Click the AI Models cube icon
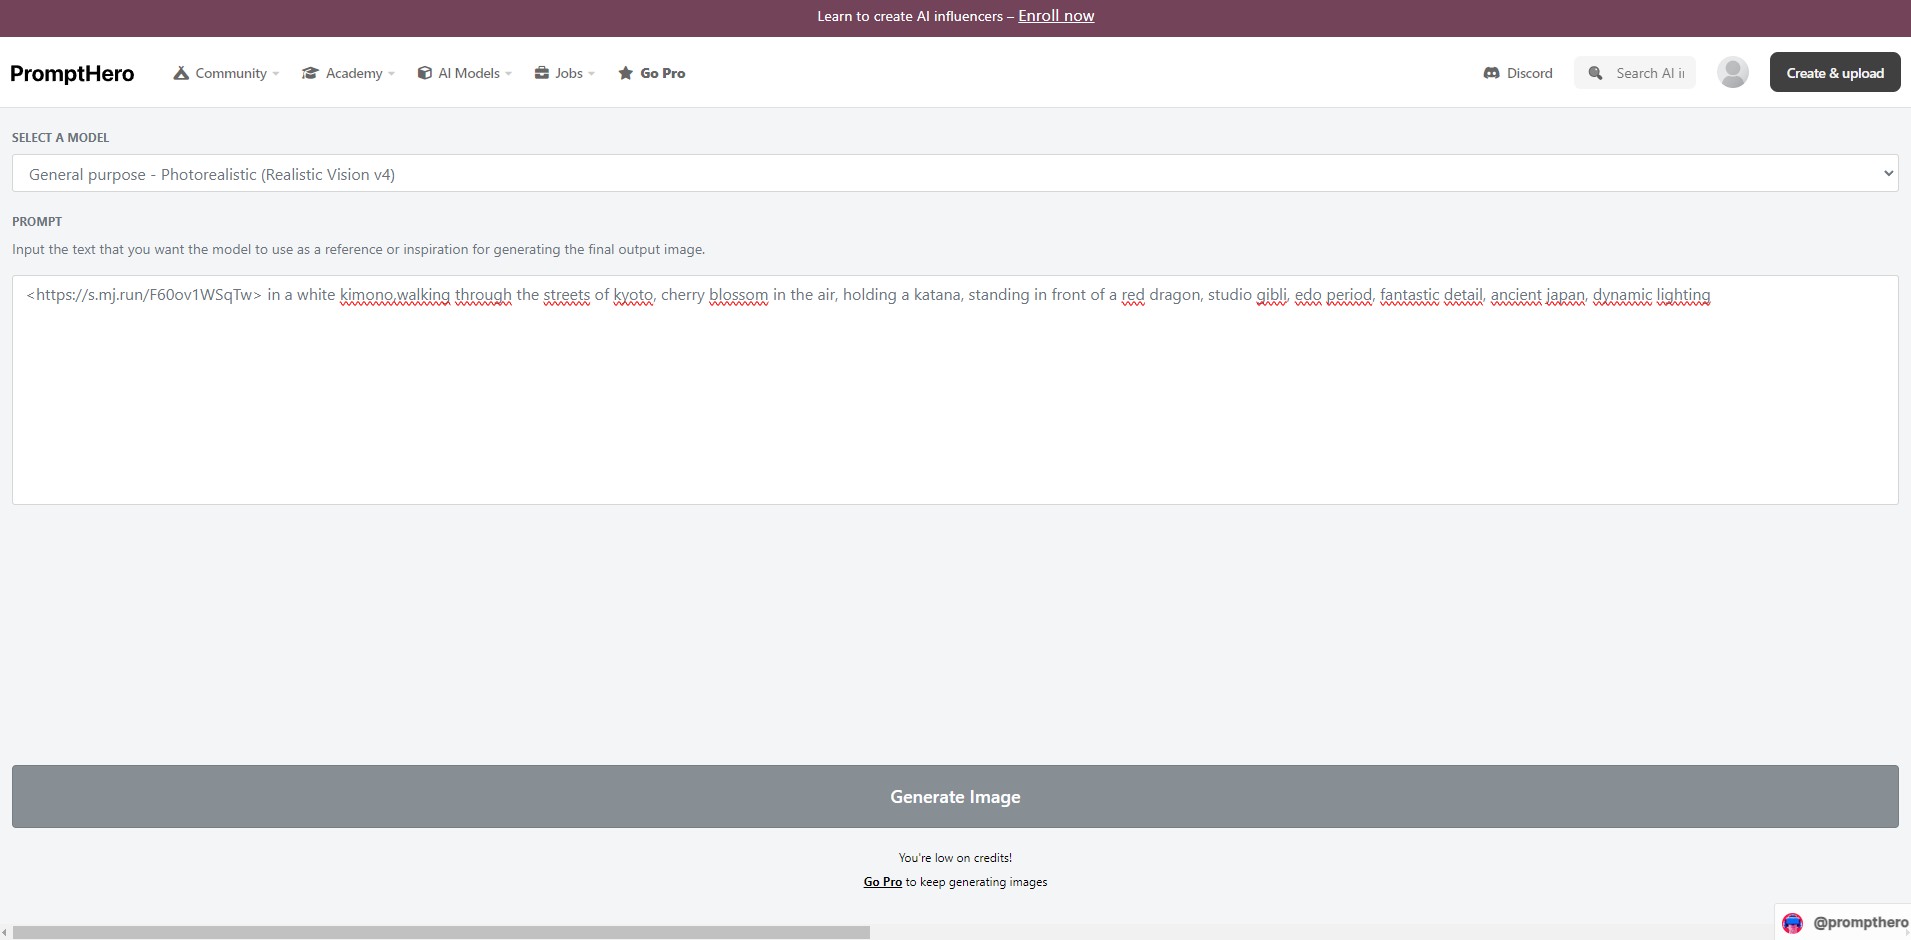The image size is (1911, 940). (x=425, y=73)
